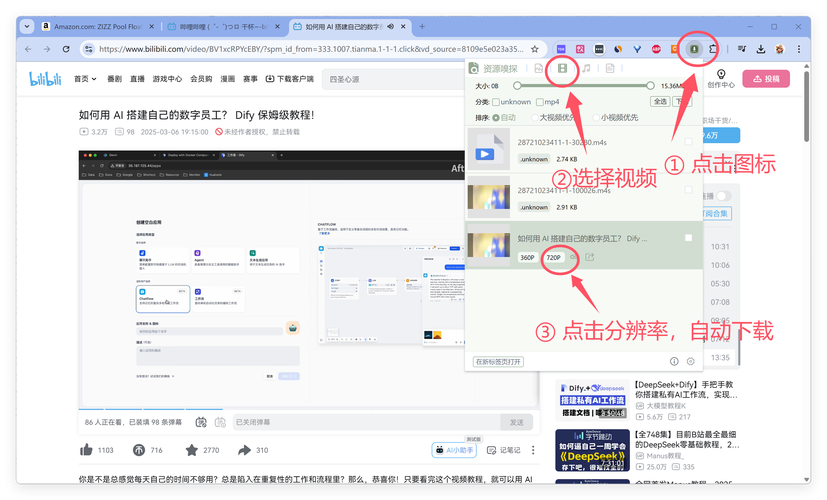Click the resource sniffer extension icon
This screenshot has width=827, height=500.
(x=694, y=48)
